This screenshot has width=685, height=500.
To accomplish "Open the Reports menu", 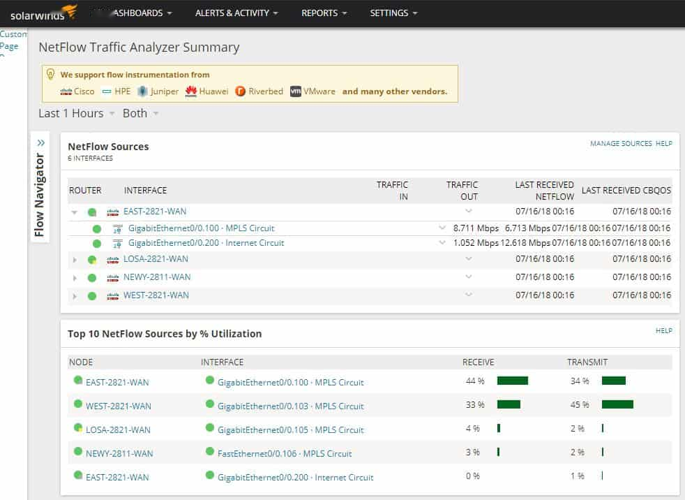I will pos(324,13).
